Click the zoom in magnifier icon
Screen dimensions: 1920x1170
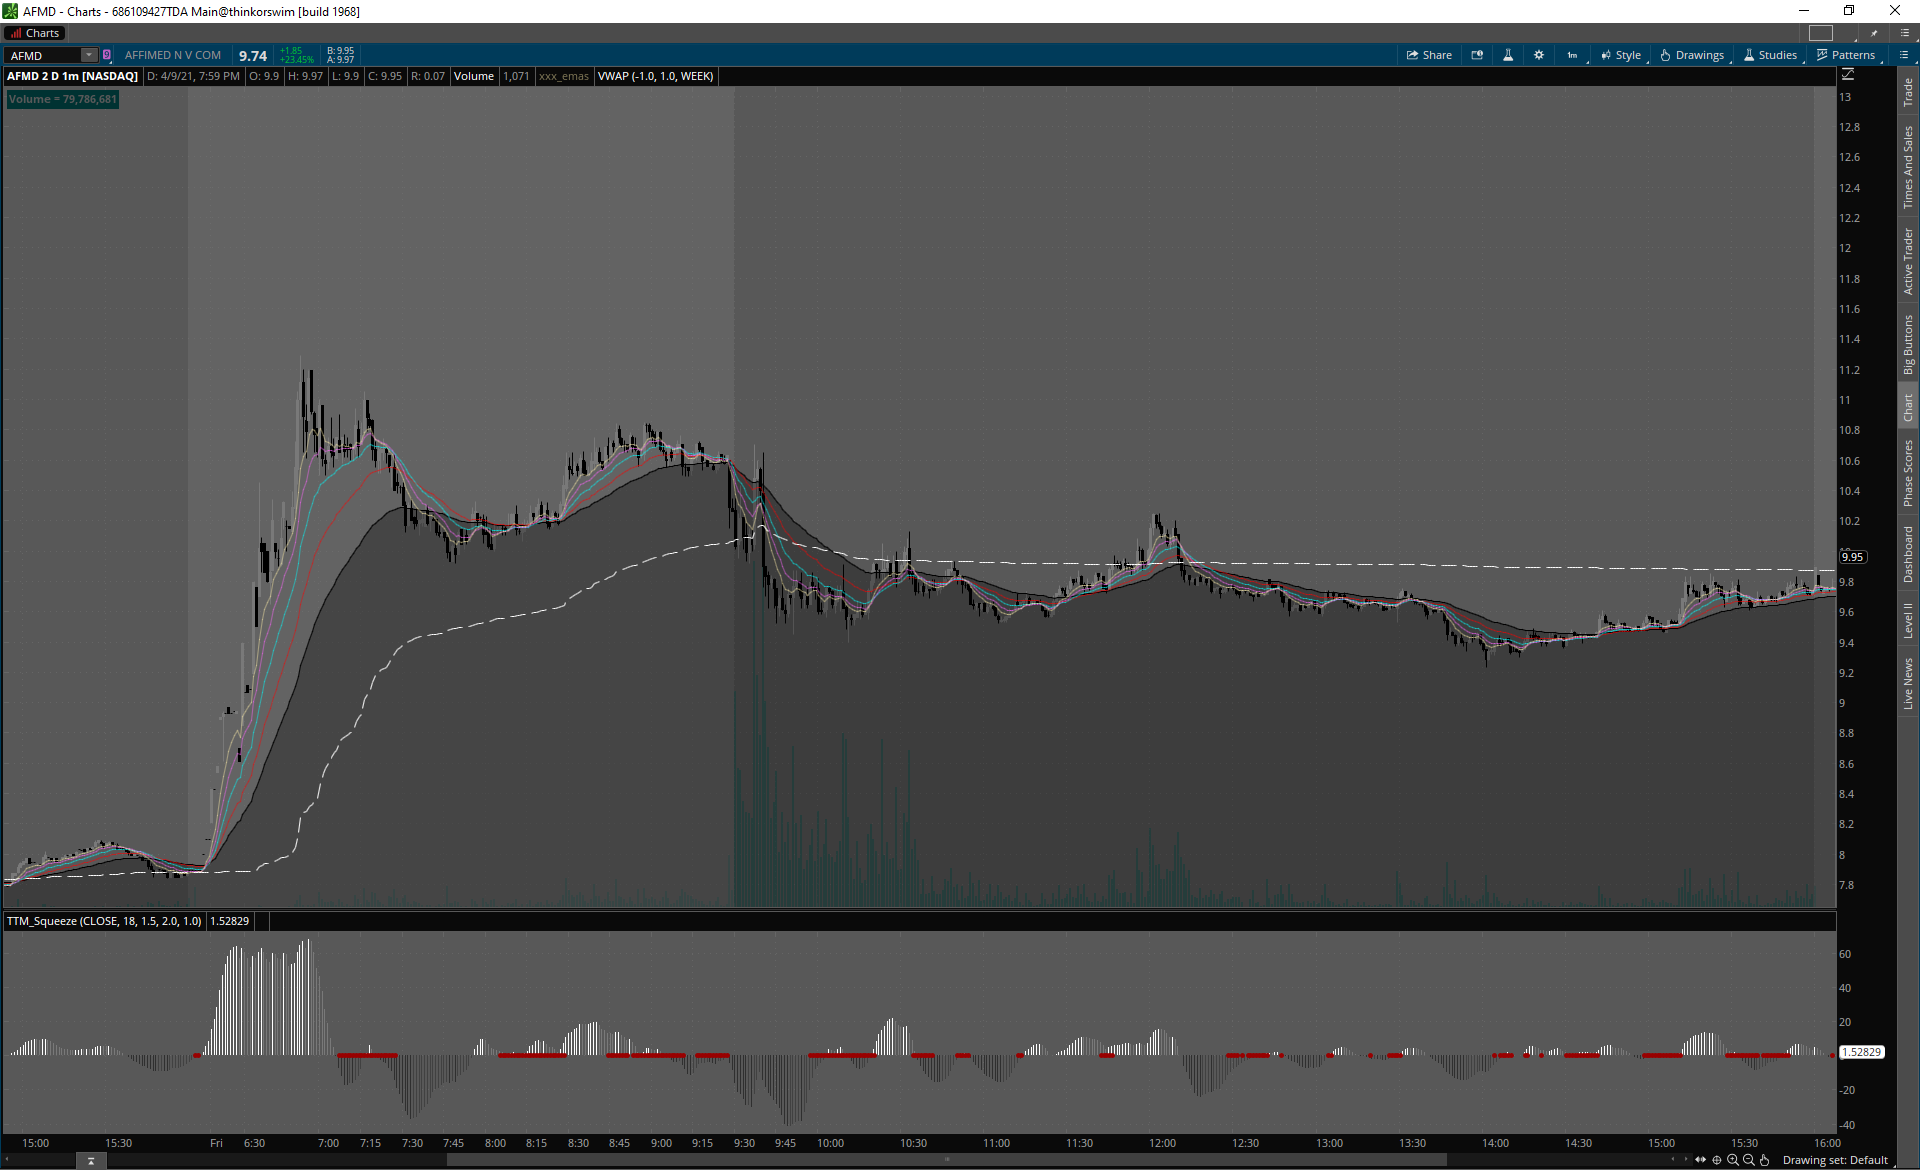(x=1733, y=1160)
